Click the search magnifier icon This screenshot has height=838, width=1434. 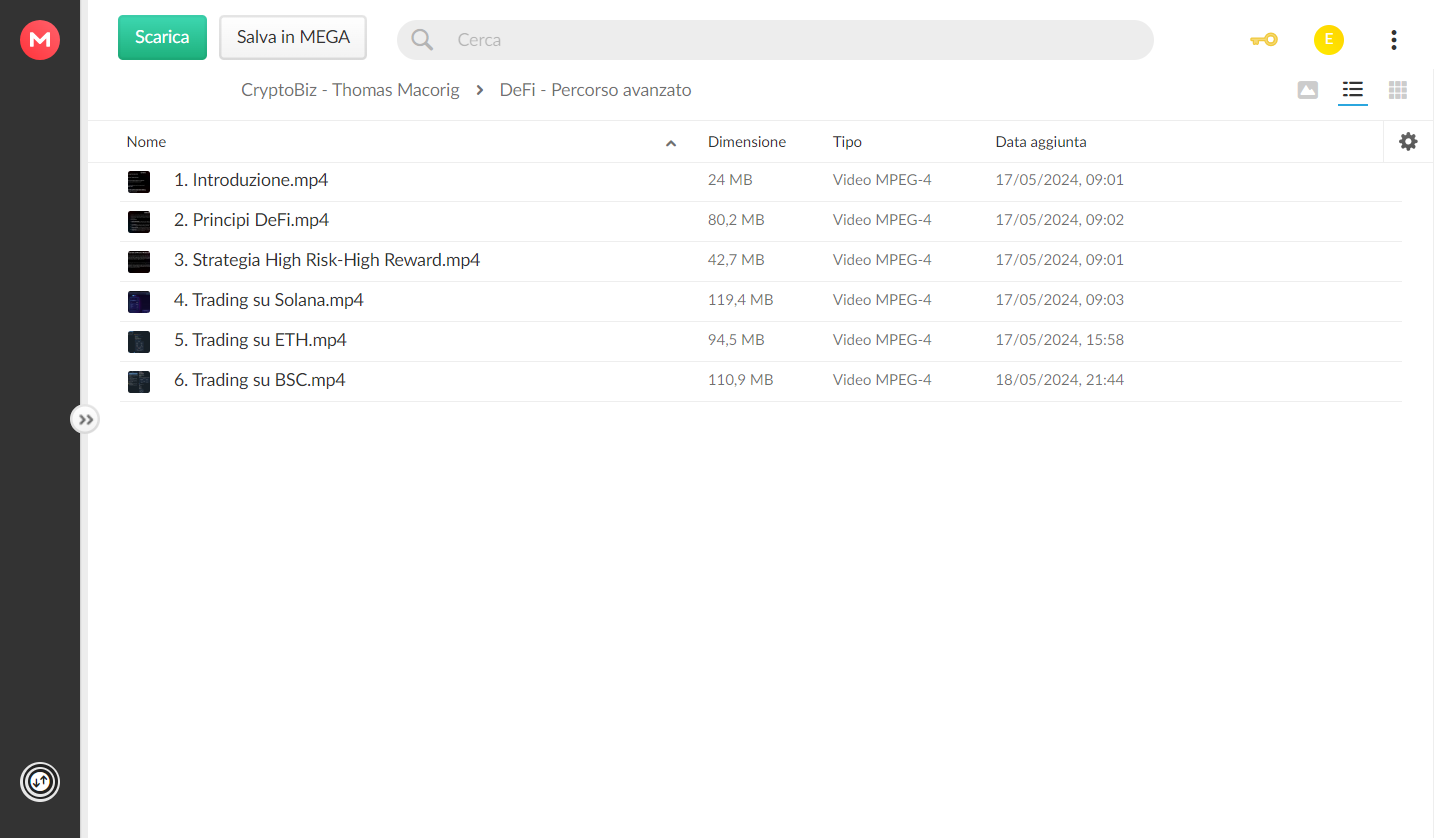coord(422,40)
